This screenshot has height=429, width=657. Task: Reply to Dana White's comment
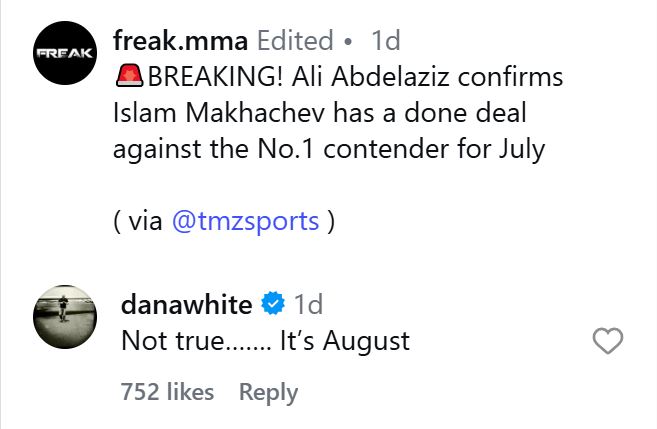[x=268, y=392]
